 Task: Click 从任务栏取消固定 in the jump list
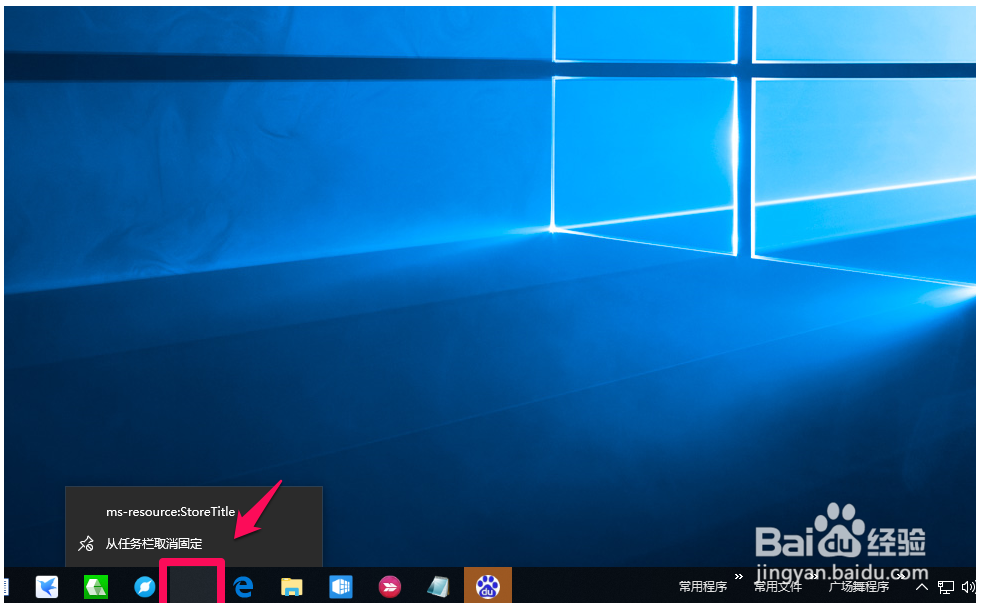pos(194,544)
